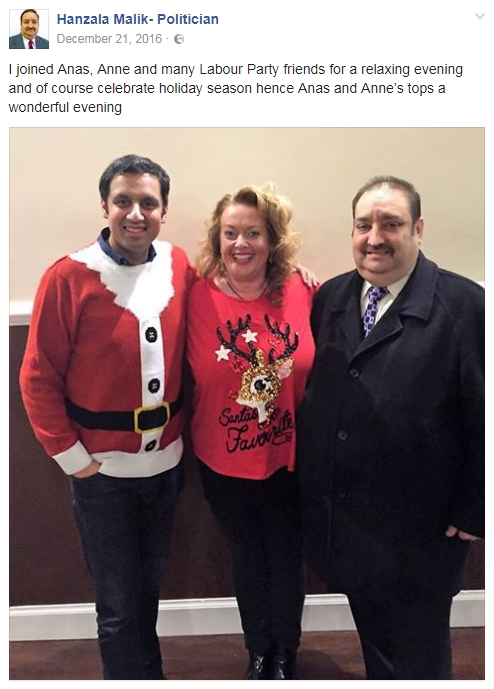Click the words wonderful evening in post
This screenshot has height=689, width=494.
(65, 107)
